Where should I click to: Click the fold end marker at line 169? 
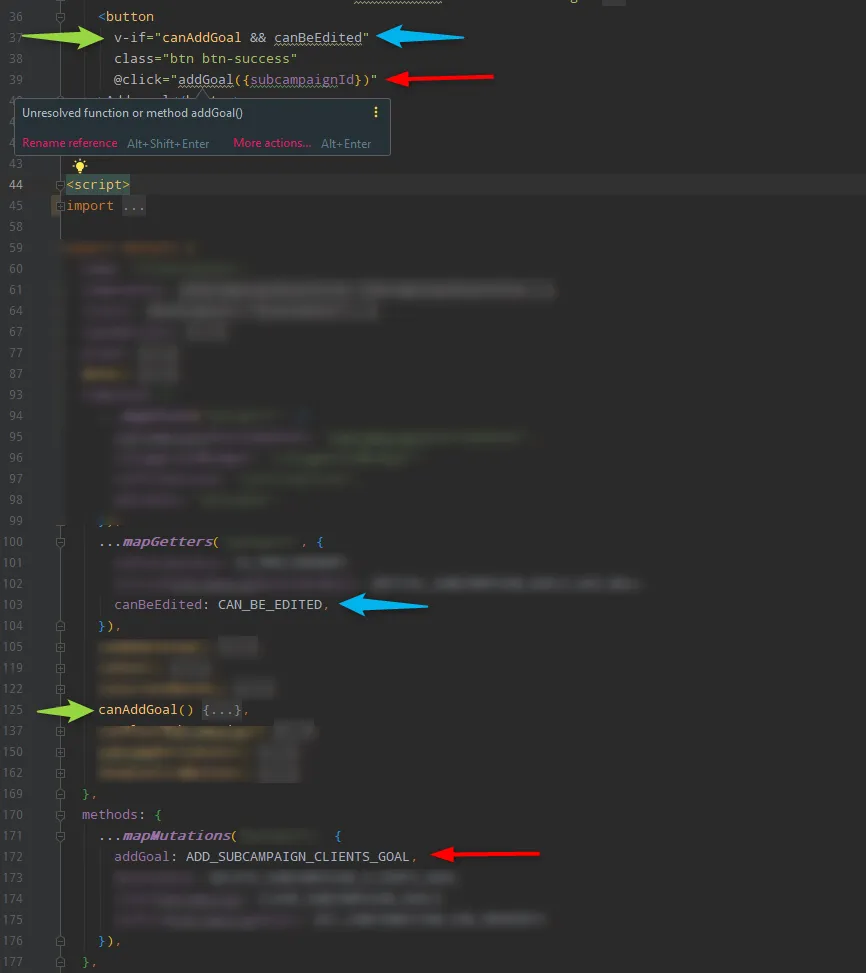(60, 794)
